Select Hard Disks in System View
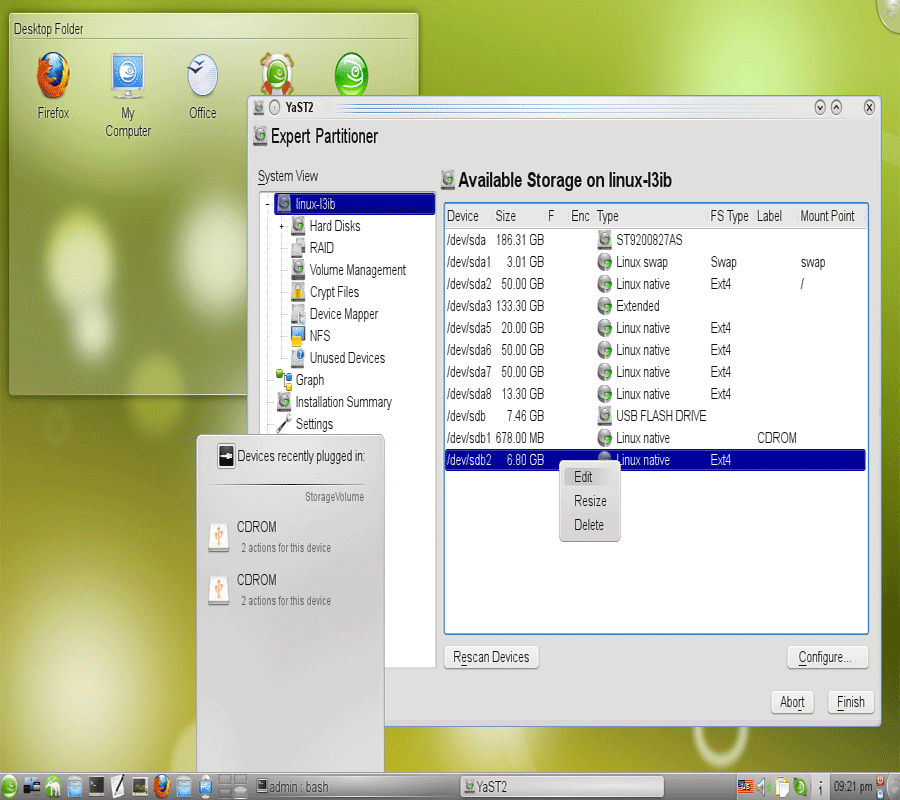 coord(335,226)
